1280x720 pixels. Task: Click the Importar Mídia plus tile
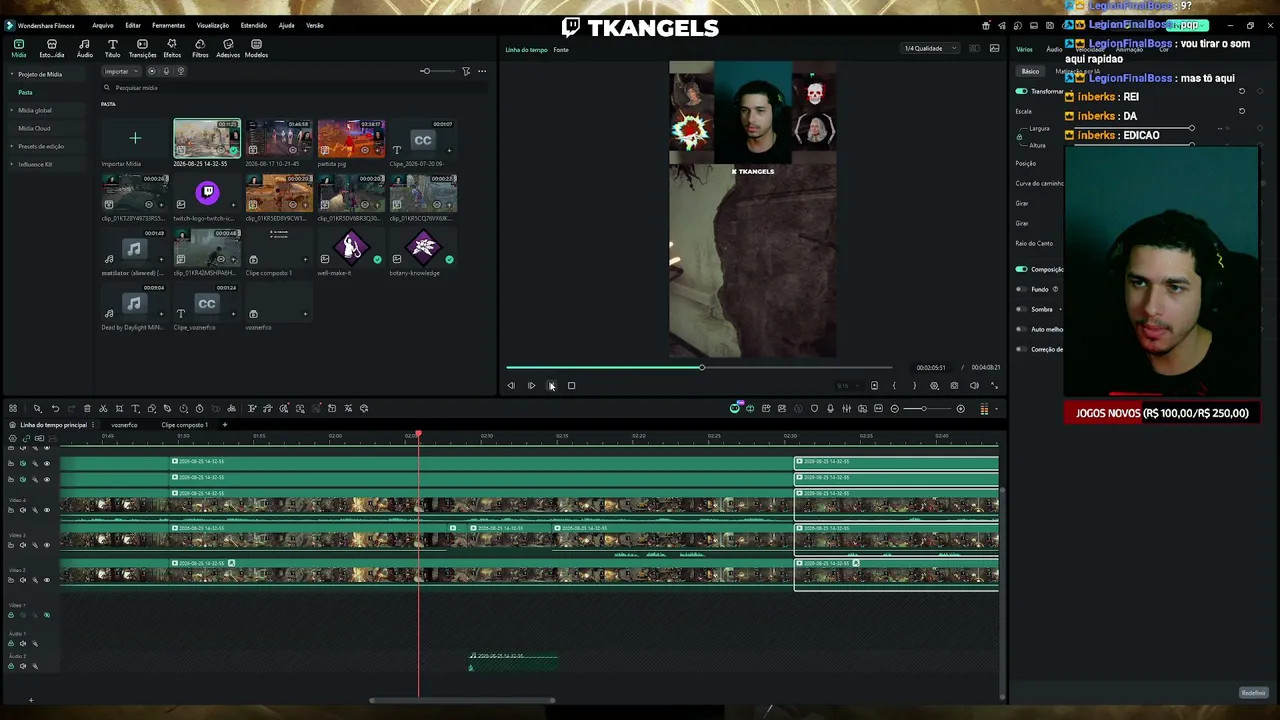[135, 138]
